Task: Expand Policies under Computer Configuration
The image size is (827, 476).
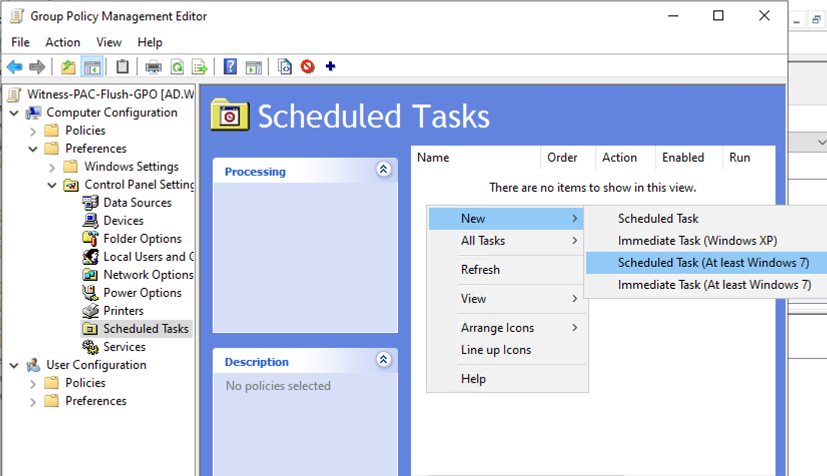Action: coord(33,131)
